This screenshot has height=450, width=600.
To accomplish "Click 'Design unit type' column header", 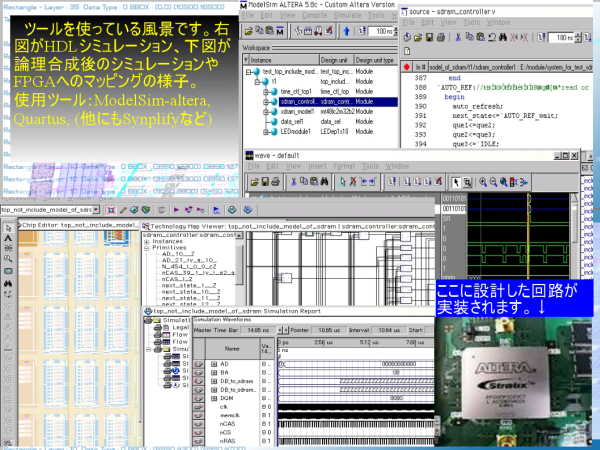I will (x=375, y=60).
